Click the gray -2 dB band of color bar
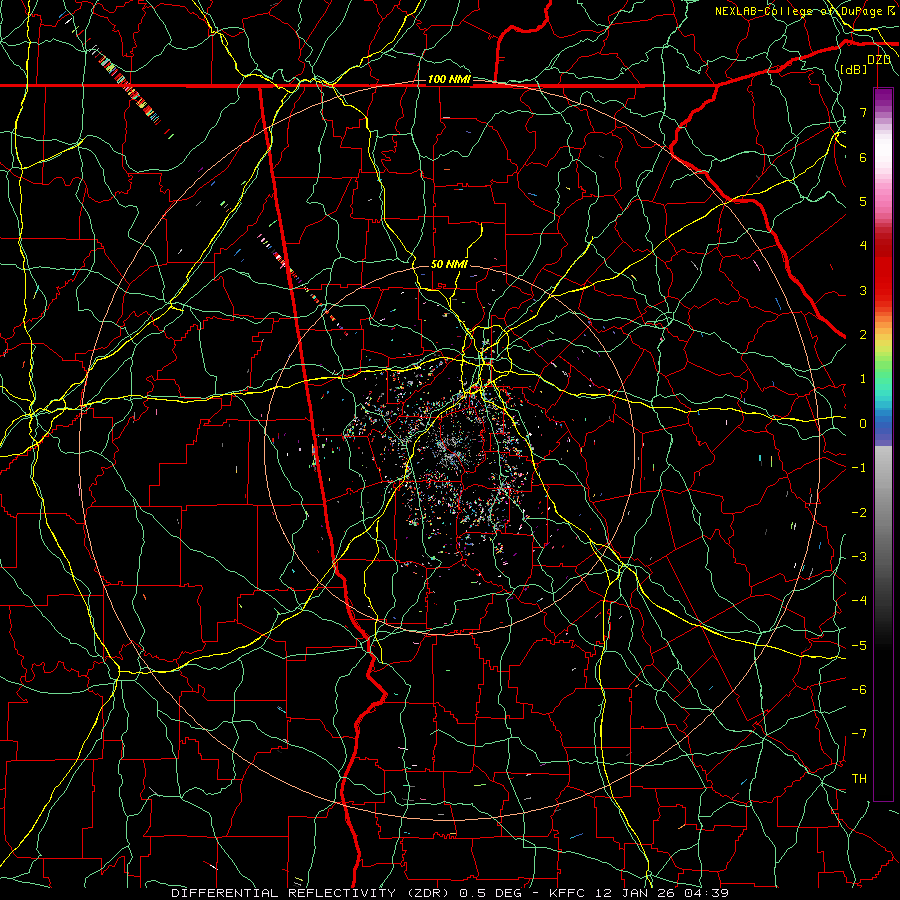 (x=883, y=513)
